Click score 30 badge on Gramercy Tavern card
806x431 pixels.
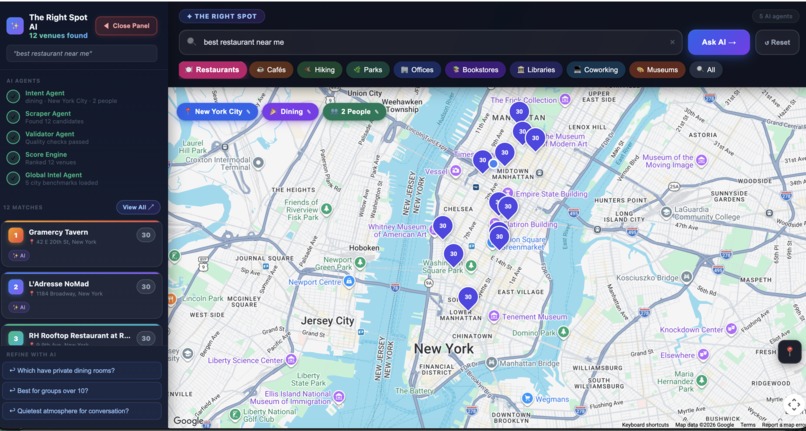146,235
